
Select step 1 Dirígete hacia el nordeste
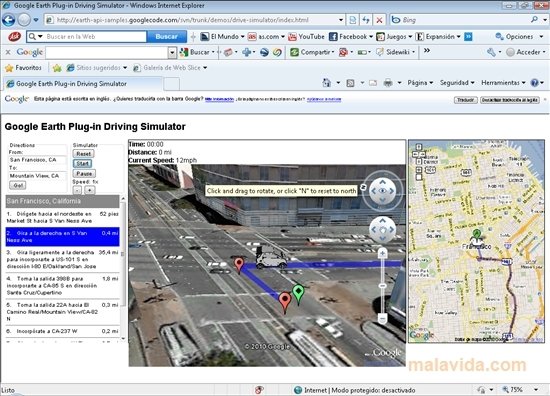[x=62, y=217]
